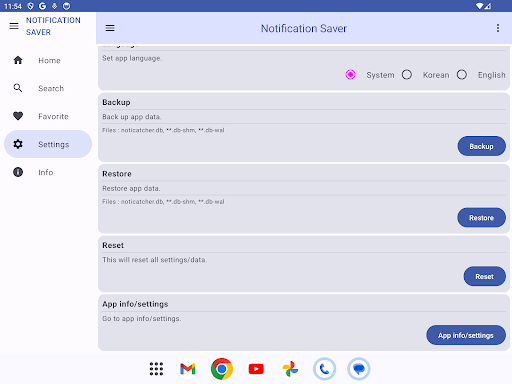Select the Korean language radio button

407,74
